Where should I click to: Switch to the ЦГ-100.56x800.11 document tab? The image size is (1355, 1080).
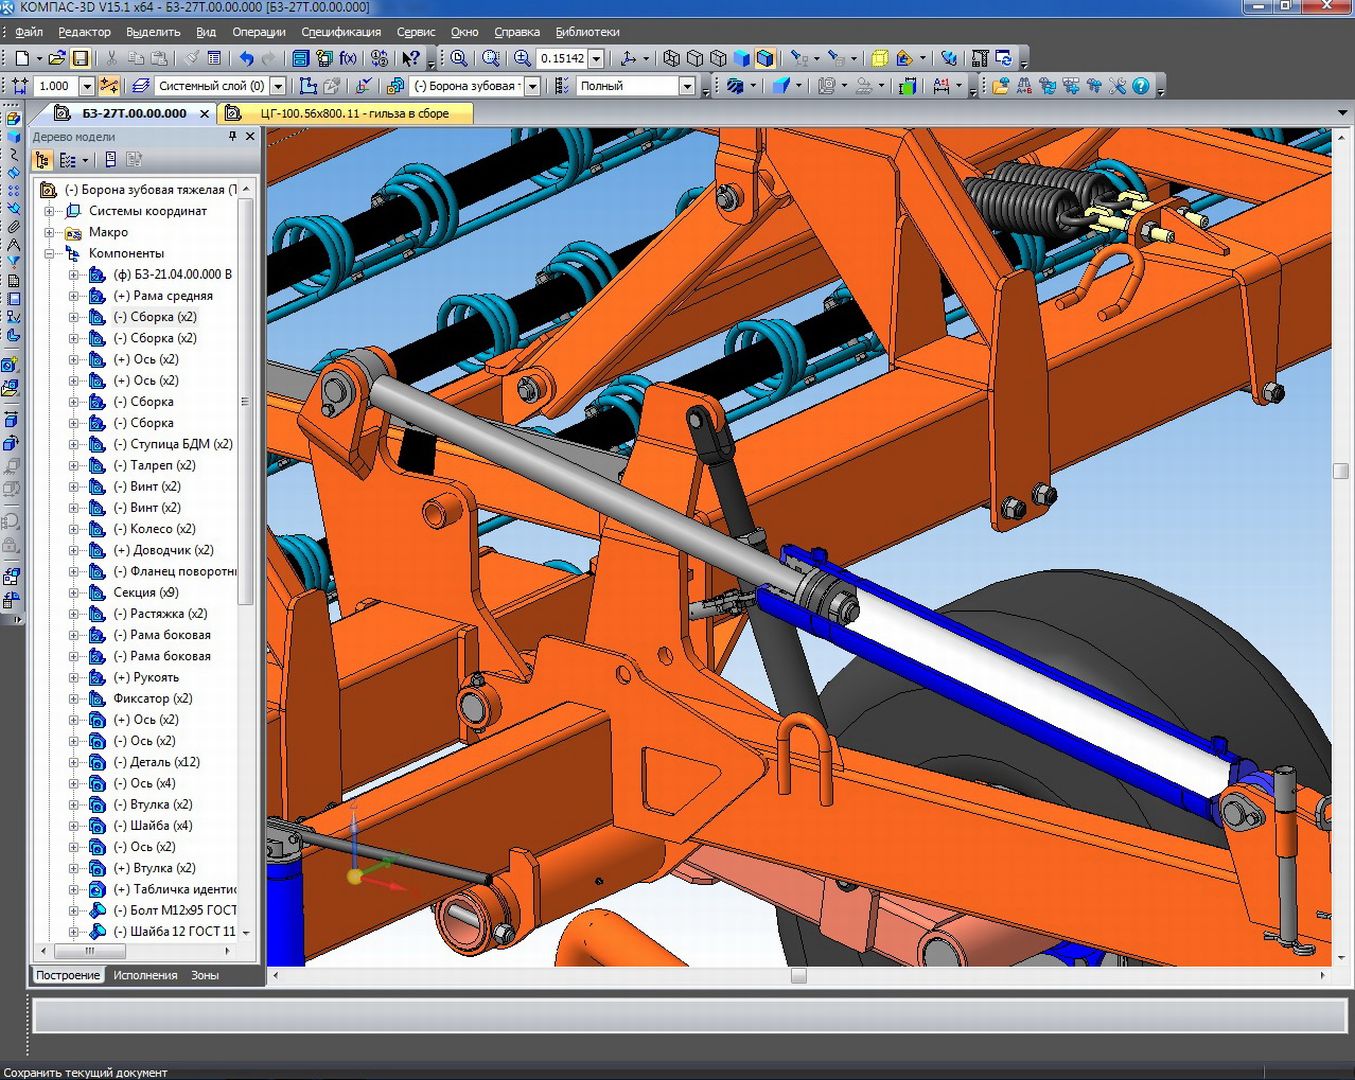point(354,113)
